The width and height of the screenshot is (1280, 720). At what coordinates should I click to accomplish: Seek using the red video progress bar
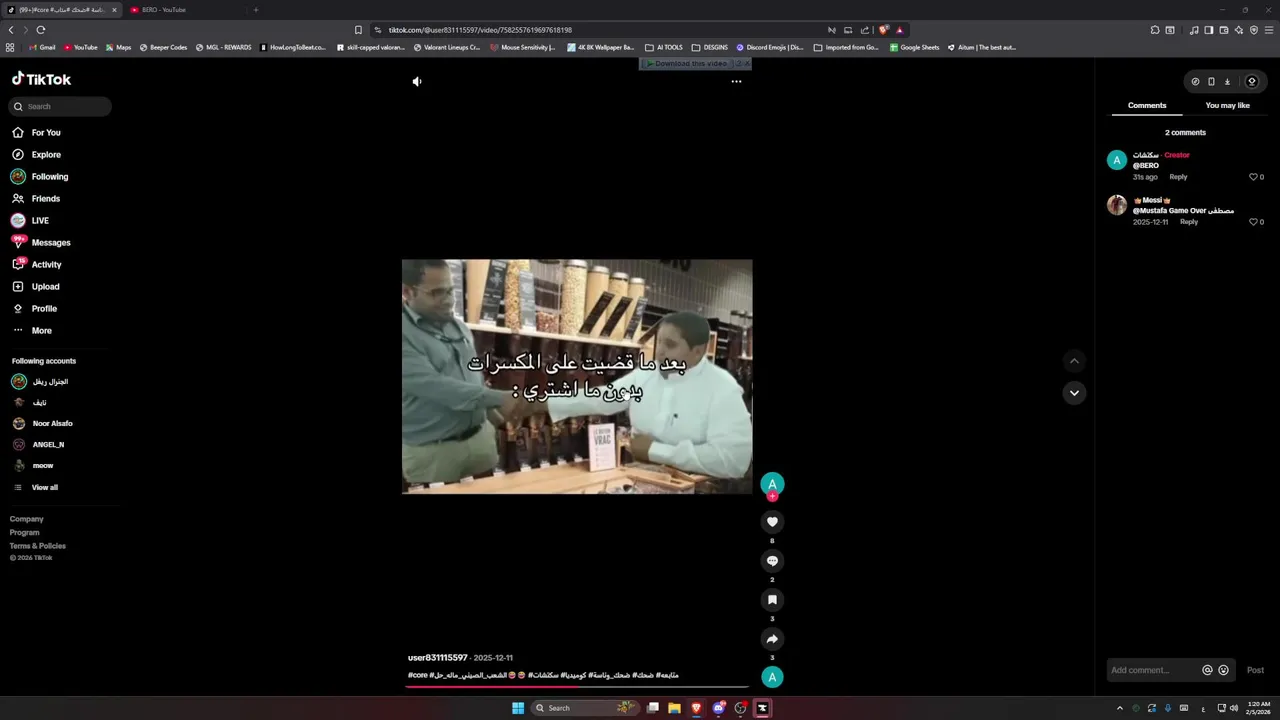[x=577, y=687]
